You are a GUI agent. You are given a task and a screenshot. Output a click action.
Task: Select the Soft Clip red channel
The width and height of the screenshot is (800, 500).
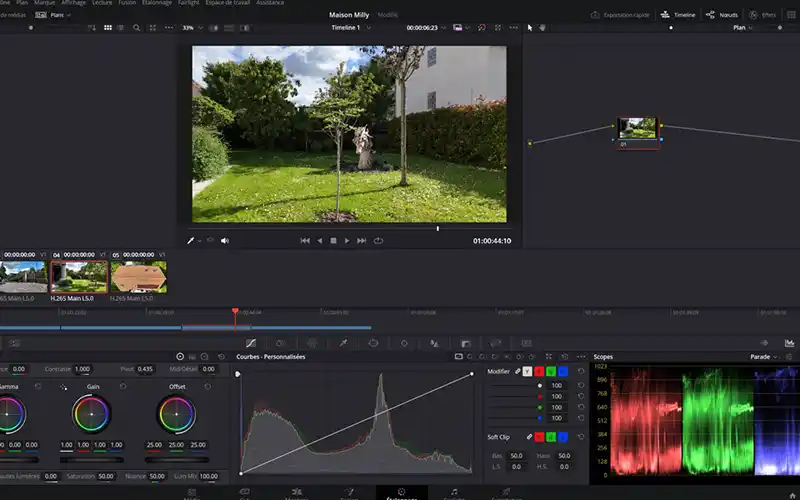coord(539,437)
